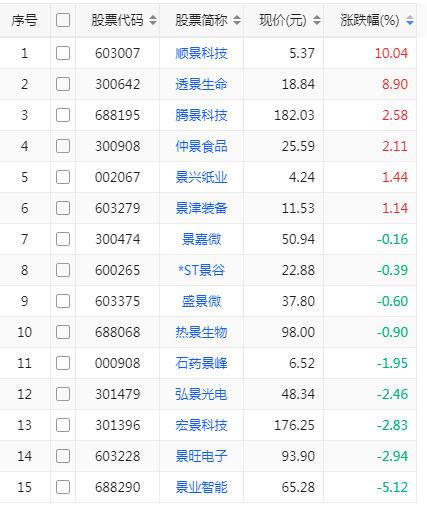Viewport: 427px width, 510px height.
Task: Select stock code 603279
Action: 117,208
